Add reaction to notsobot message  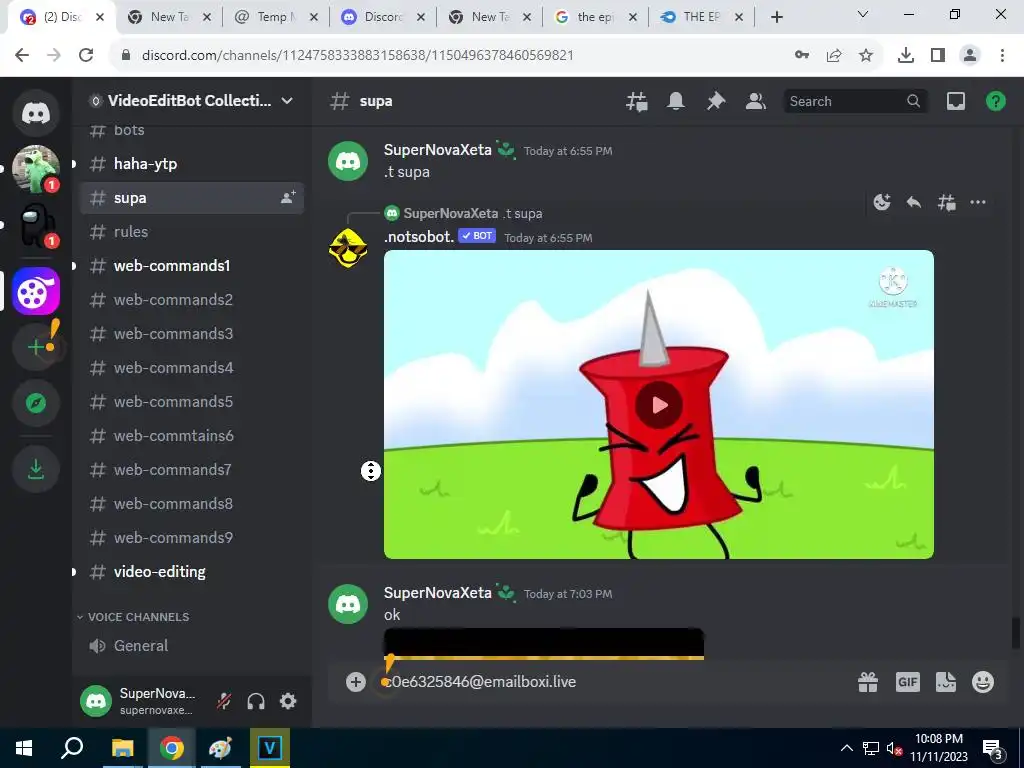(x=882, y=202)
